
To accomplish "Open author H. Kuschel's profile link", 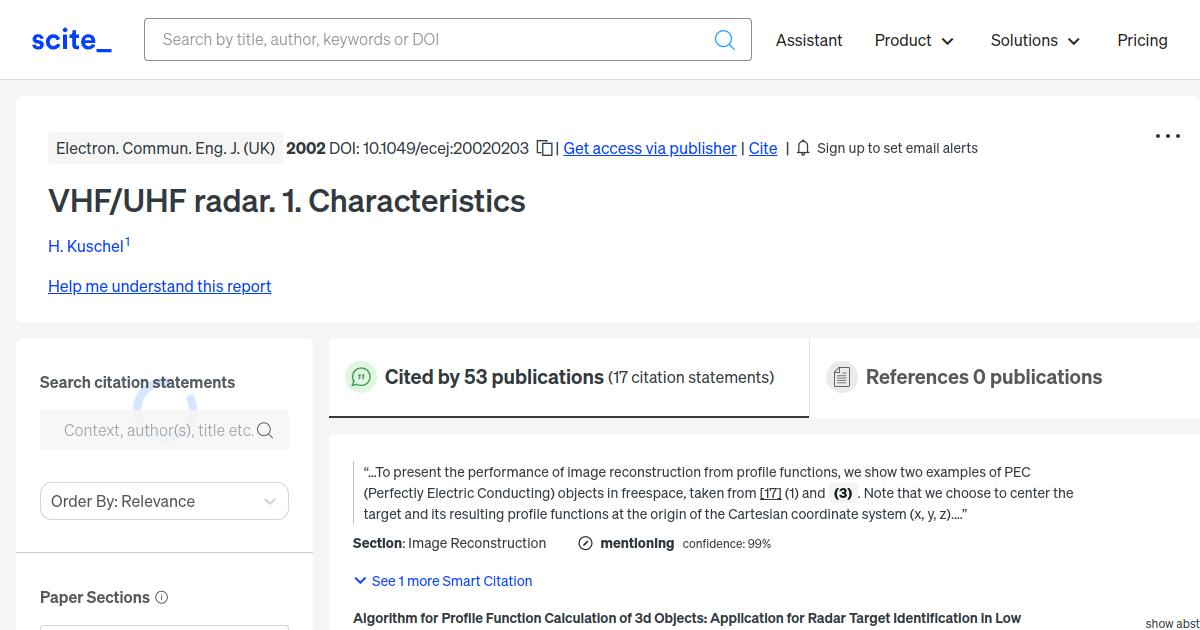I will (x=86, y=246).
